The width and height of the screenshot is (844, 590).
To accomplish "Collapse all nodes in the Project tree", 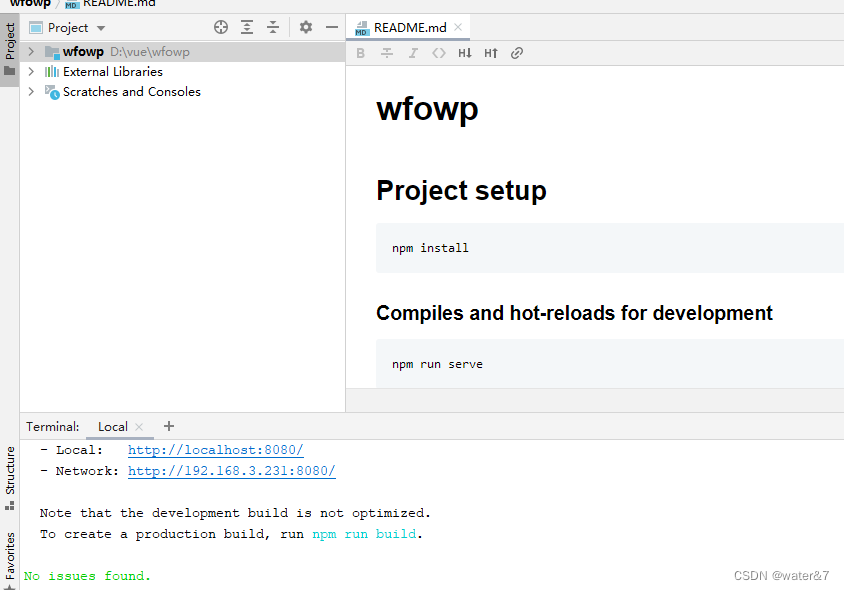I will pos(275,27).
